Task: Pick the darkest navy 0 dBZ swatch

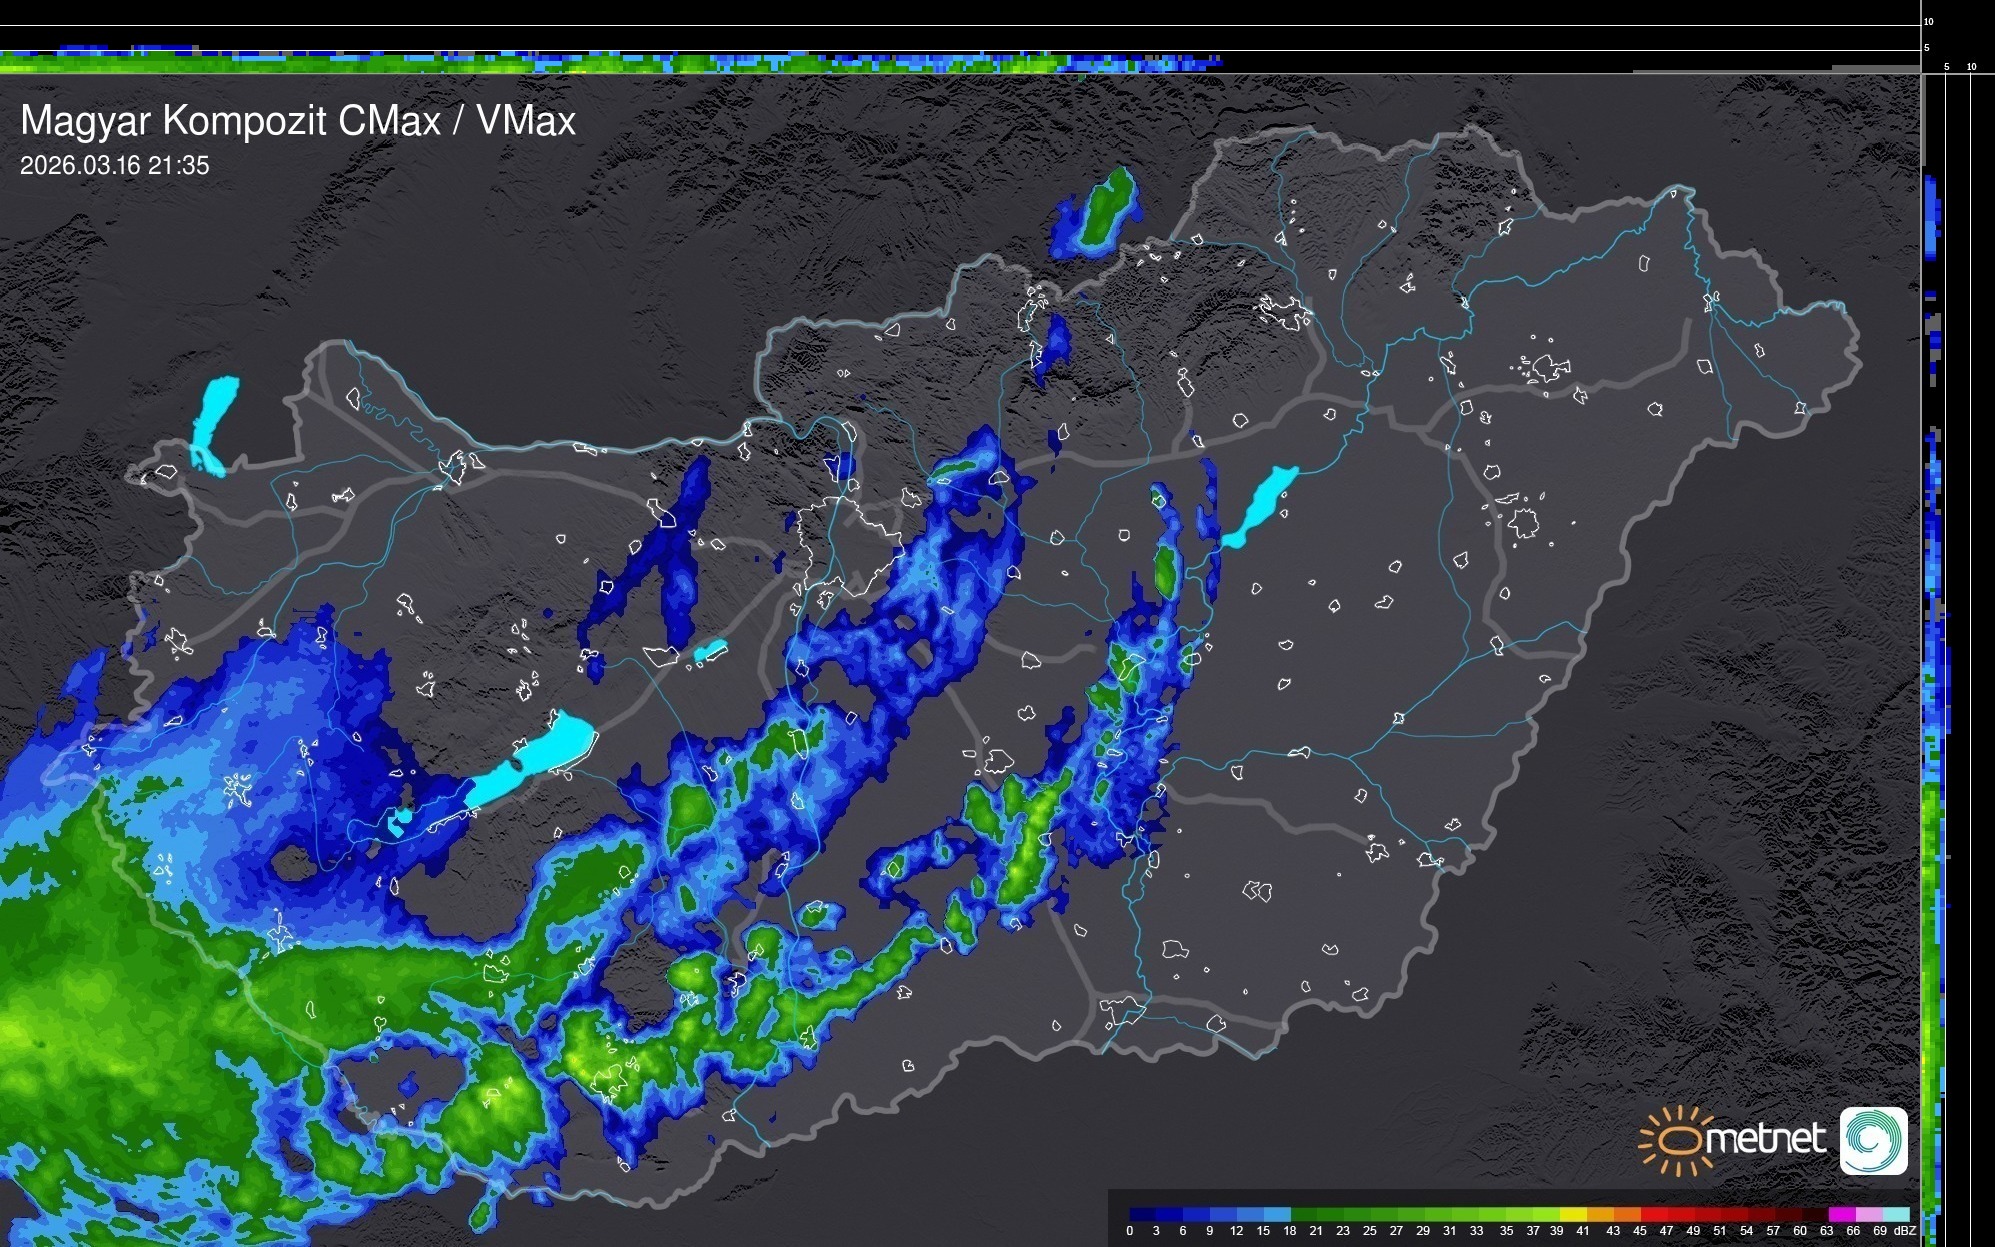Action: [x=1142, y=1214]
